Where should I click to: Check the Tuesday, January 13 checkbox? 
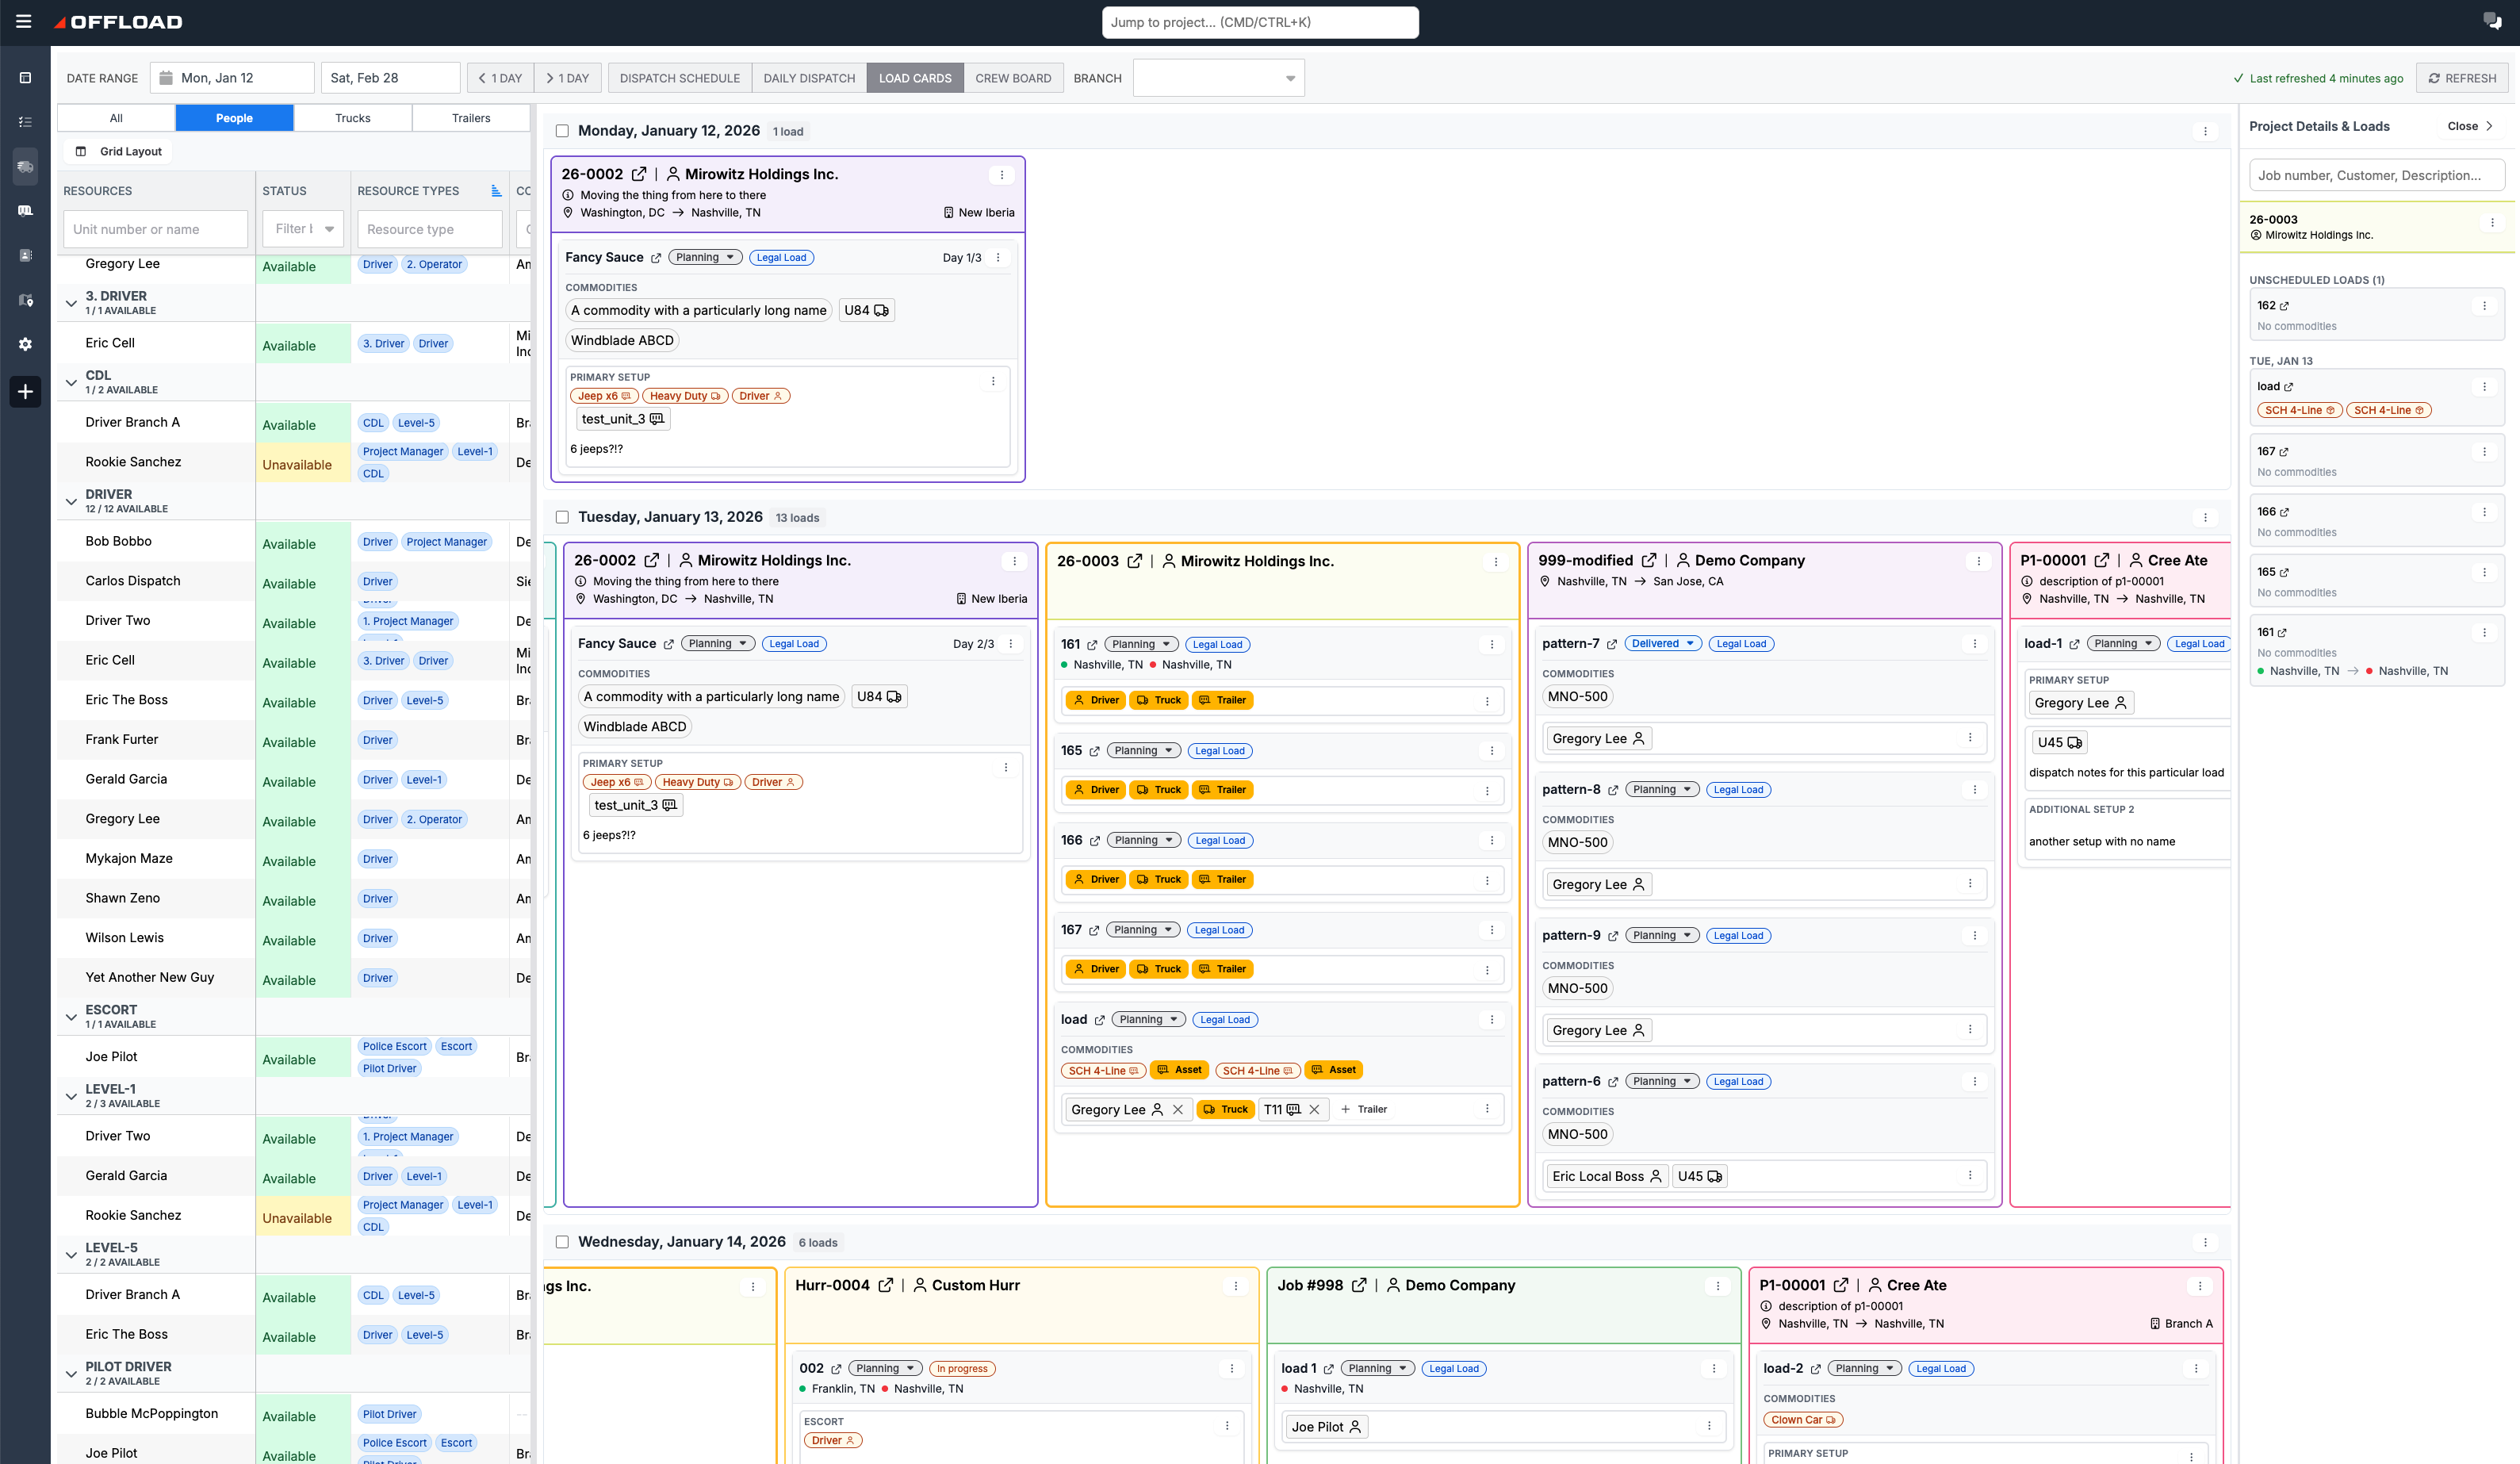click(562, 517)
